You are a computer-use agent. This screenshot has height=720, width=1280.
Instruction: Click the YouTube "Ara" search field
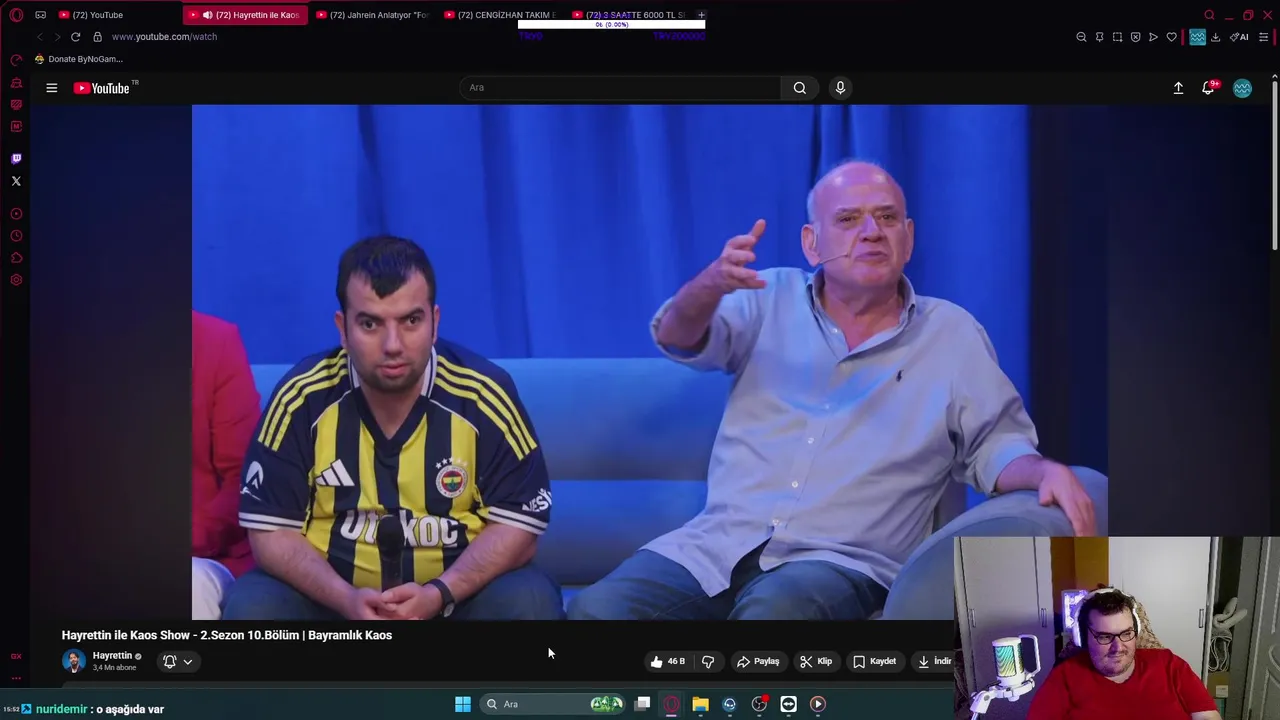click(620, 88)
